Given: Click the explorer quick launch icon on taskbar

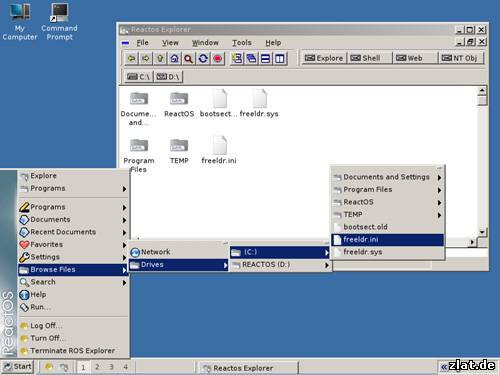Looking at the screenshot, I should click(x=64, y=367).
